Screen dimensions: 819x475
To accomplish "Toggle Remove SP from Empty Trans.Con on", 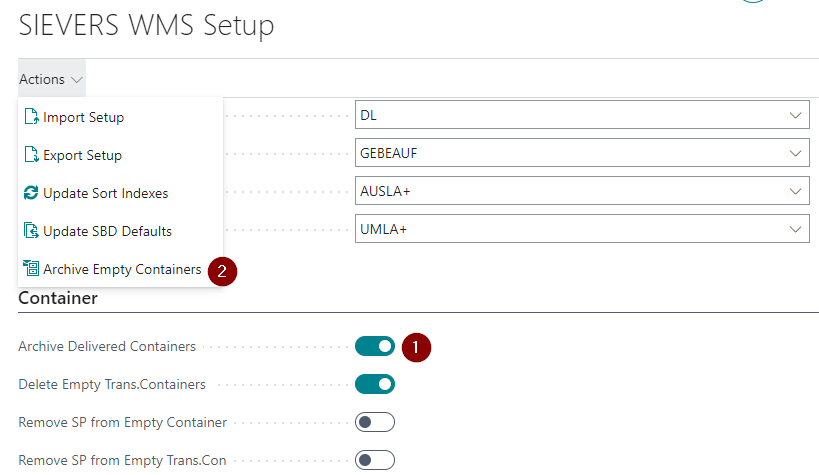I will (375, 460).
